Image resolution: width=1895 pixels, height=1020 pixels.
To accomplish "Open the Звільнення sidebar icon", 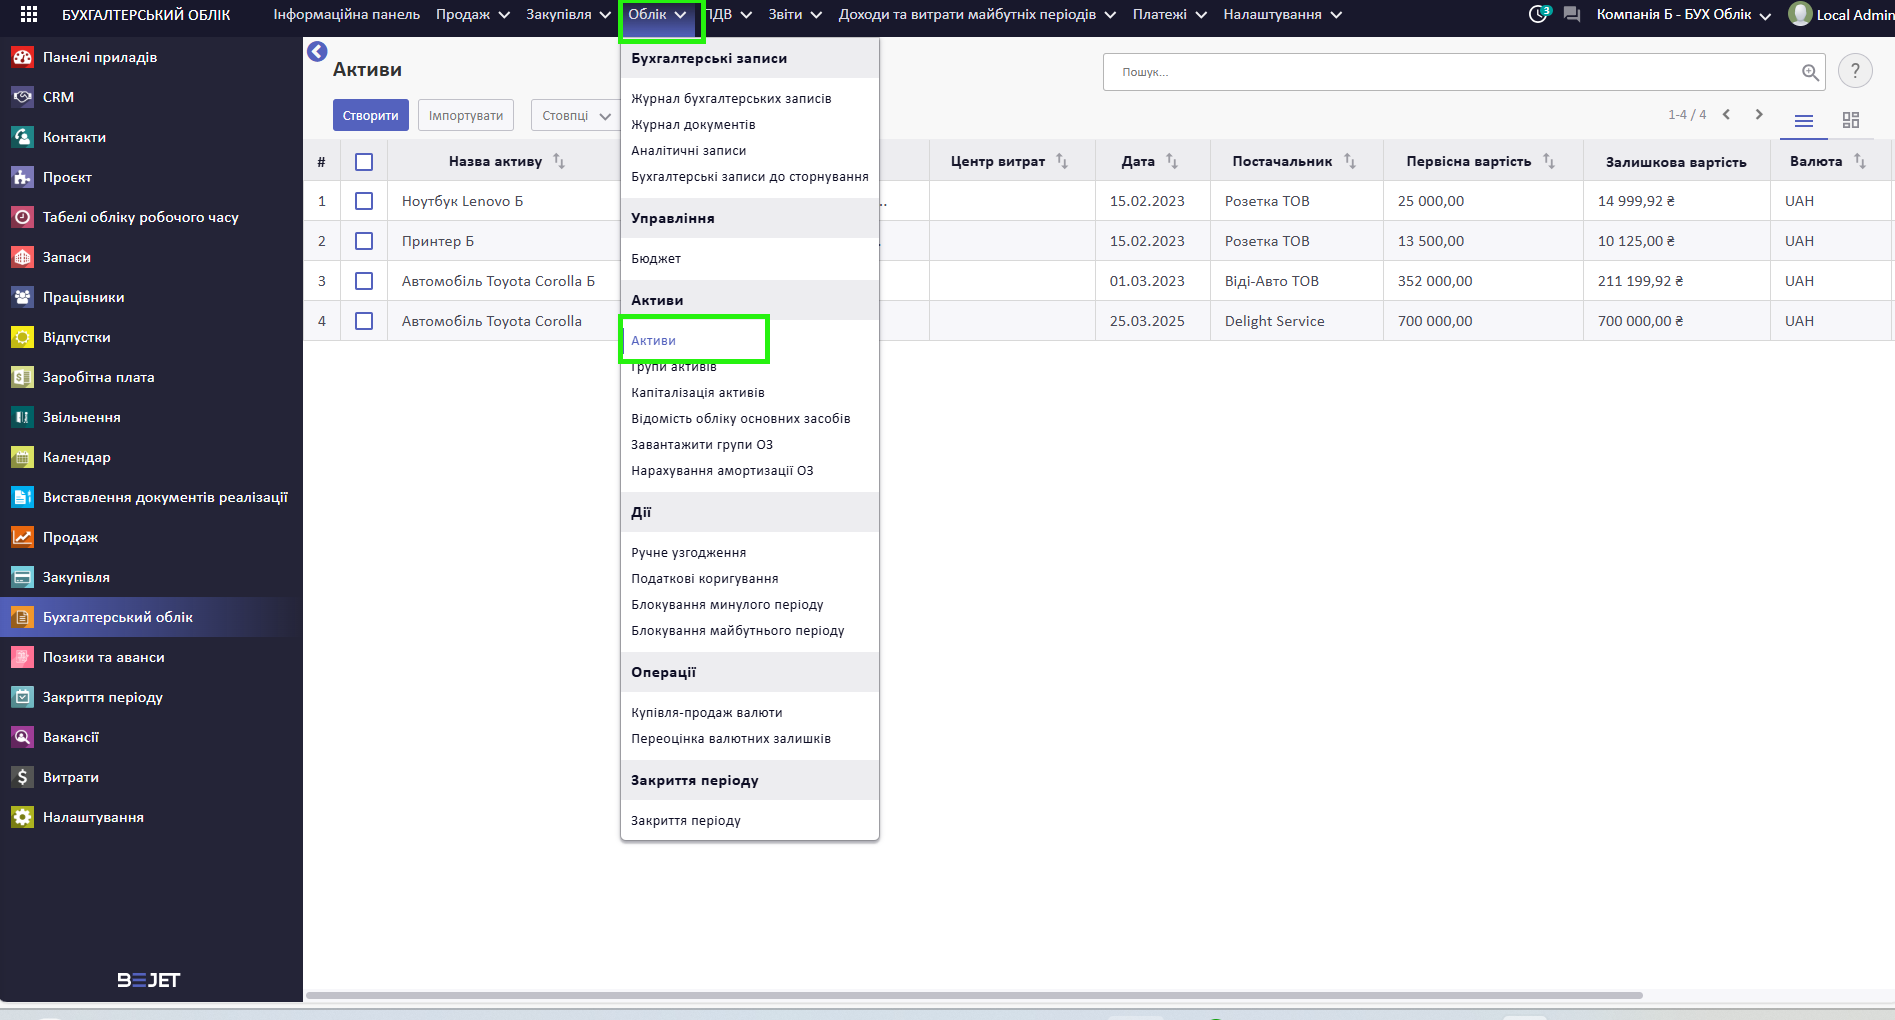I will point(22,417).
